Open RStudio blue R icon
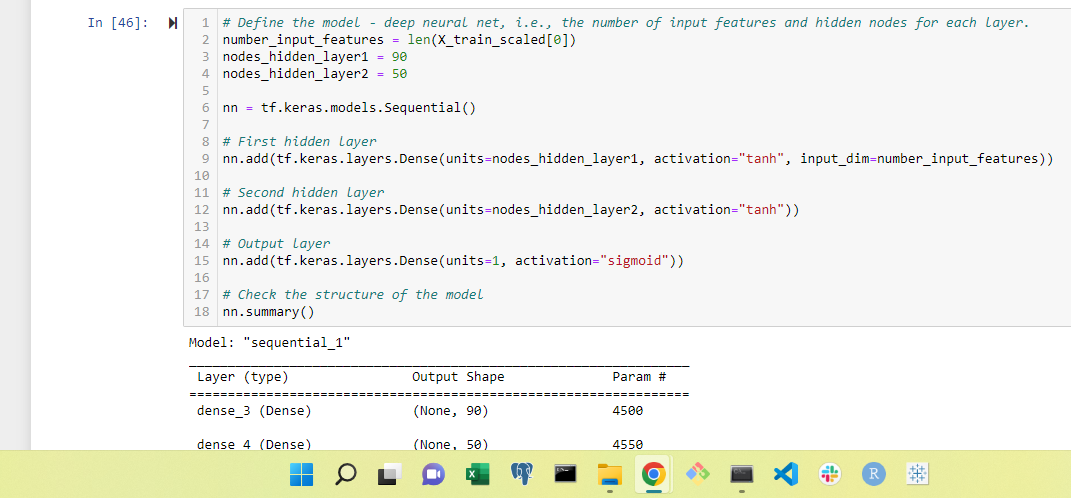Screen dimensions: 1071x498 874,473
